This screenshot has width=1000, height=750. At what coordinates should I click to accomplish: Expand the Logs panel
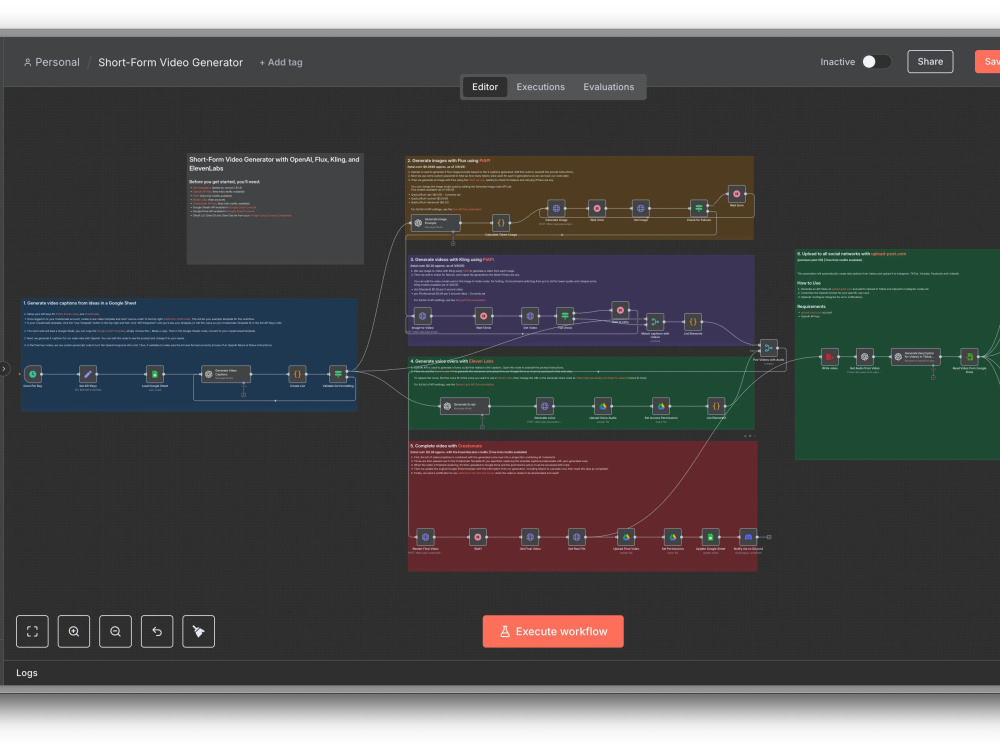(27, 673)
